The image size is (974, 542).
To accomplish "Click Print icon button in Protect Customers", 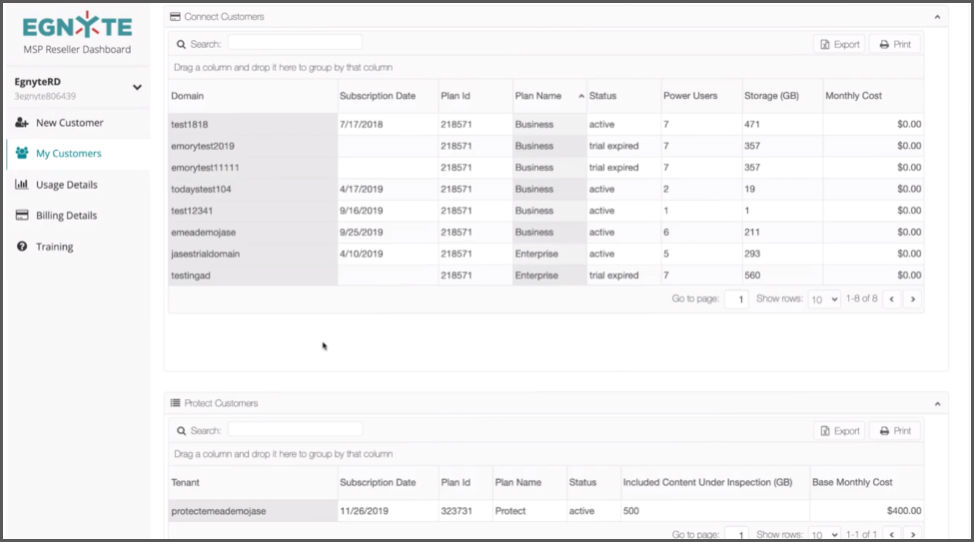I will point(894,431).
